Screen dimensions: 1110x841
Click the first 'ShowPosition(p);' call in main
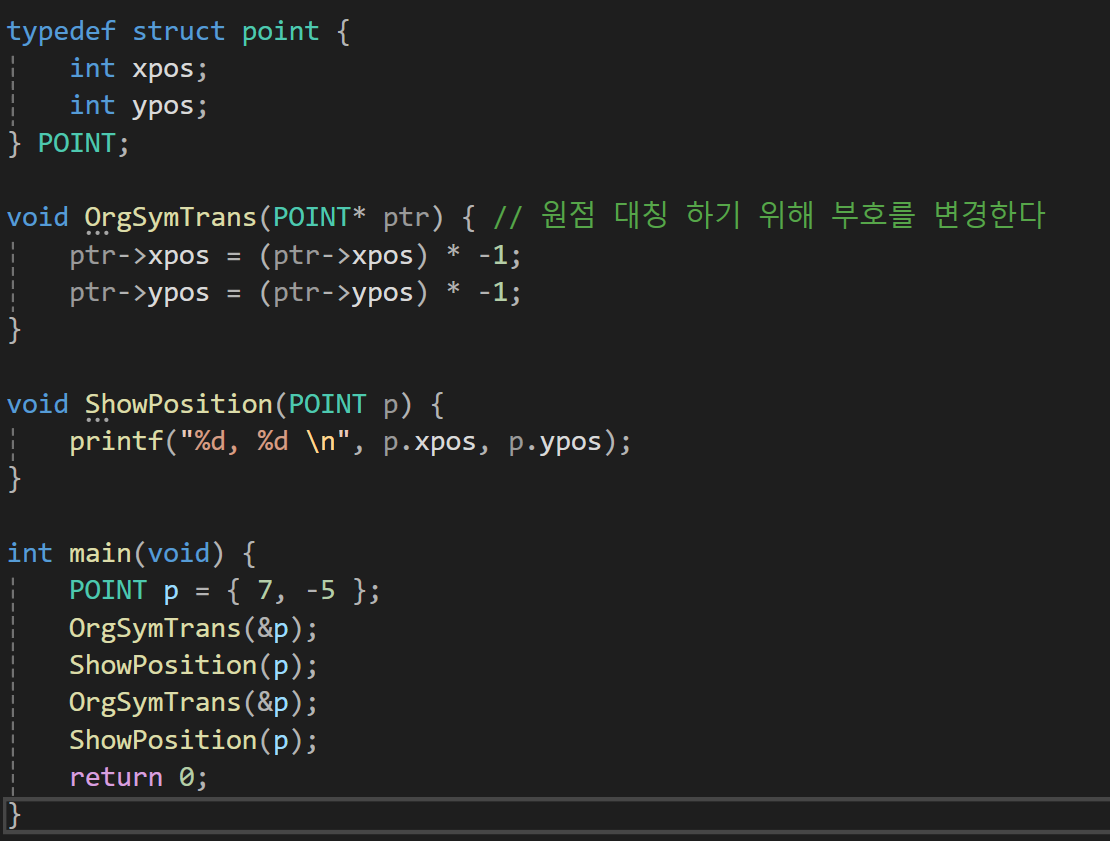(x=193, y=666)
